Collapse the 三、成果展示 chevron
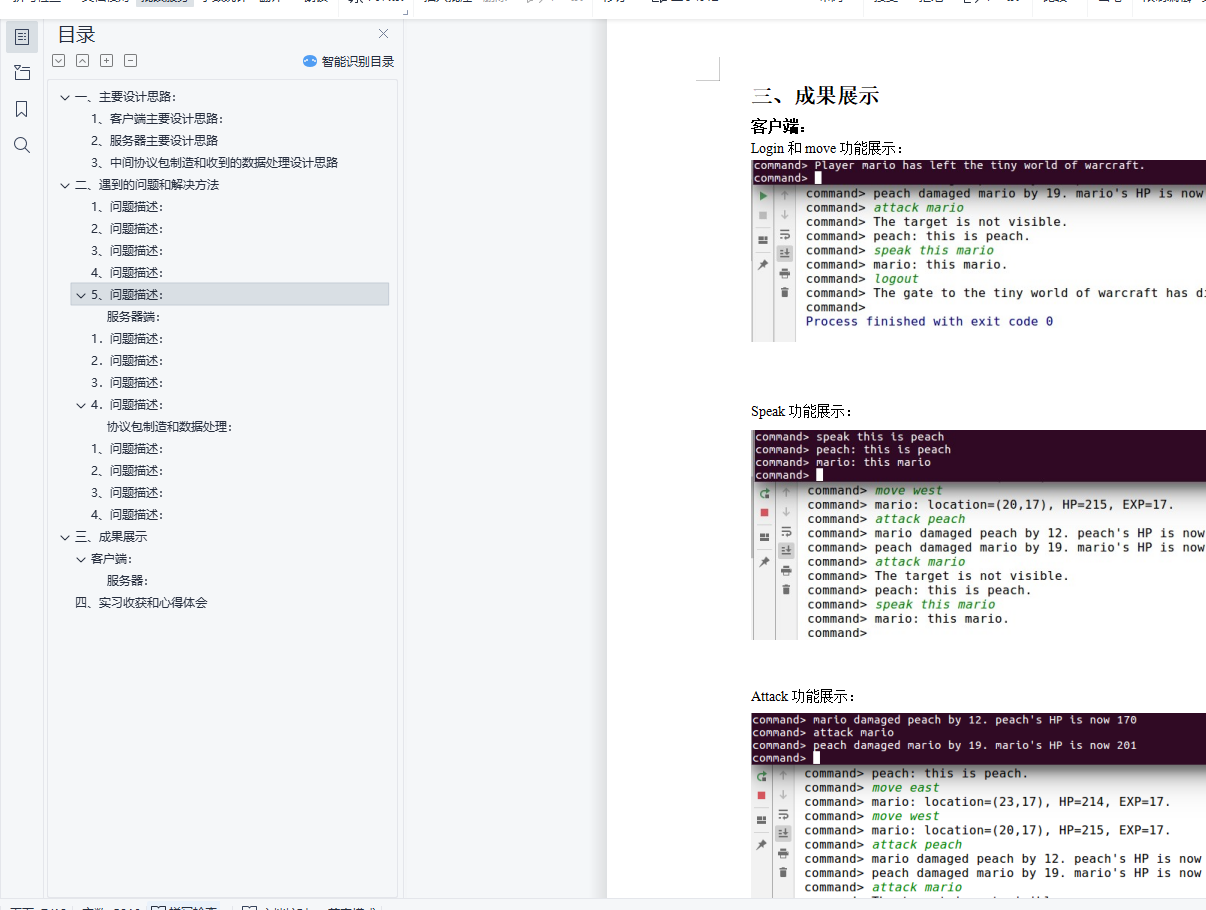The image size is (1206, 910). click(65, 537)
